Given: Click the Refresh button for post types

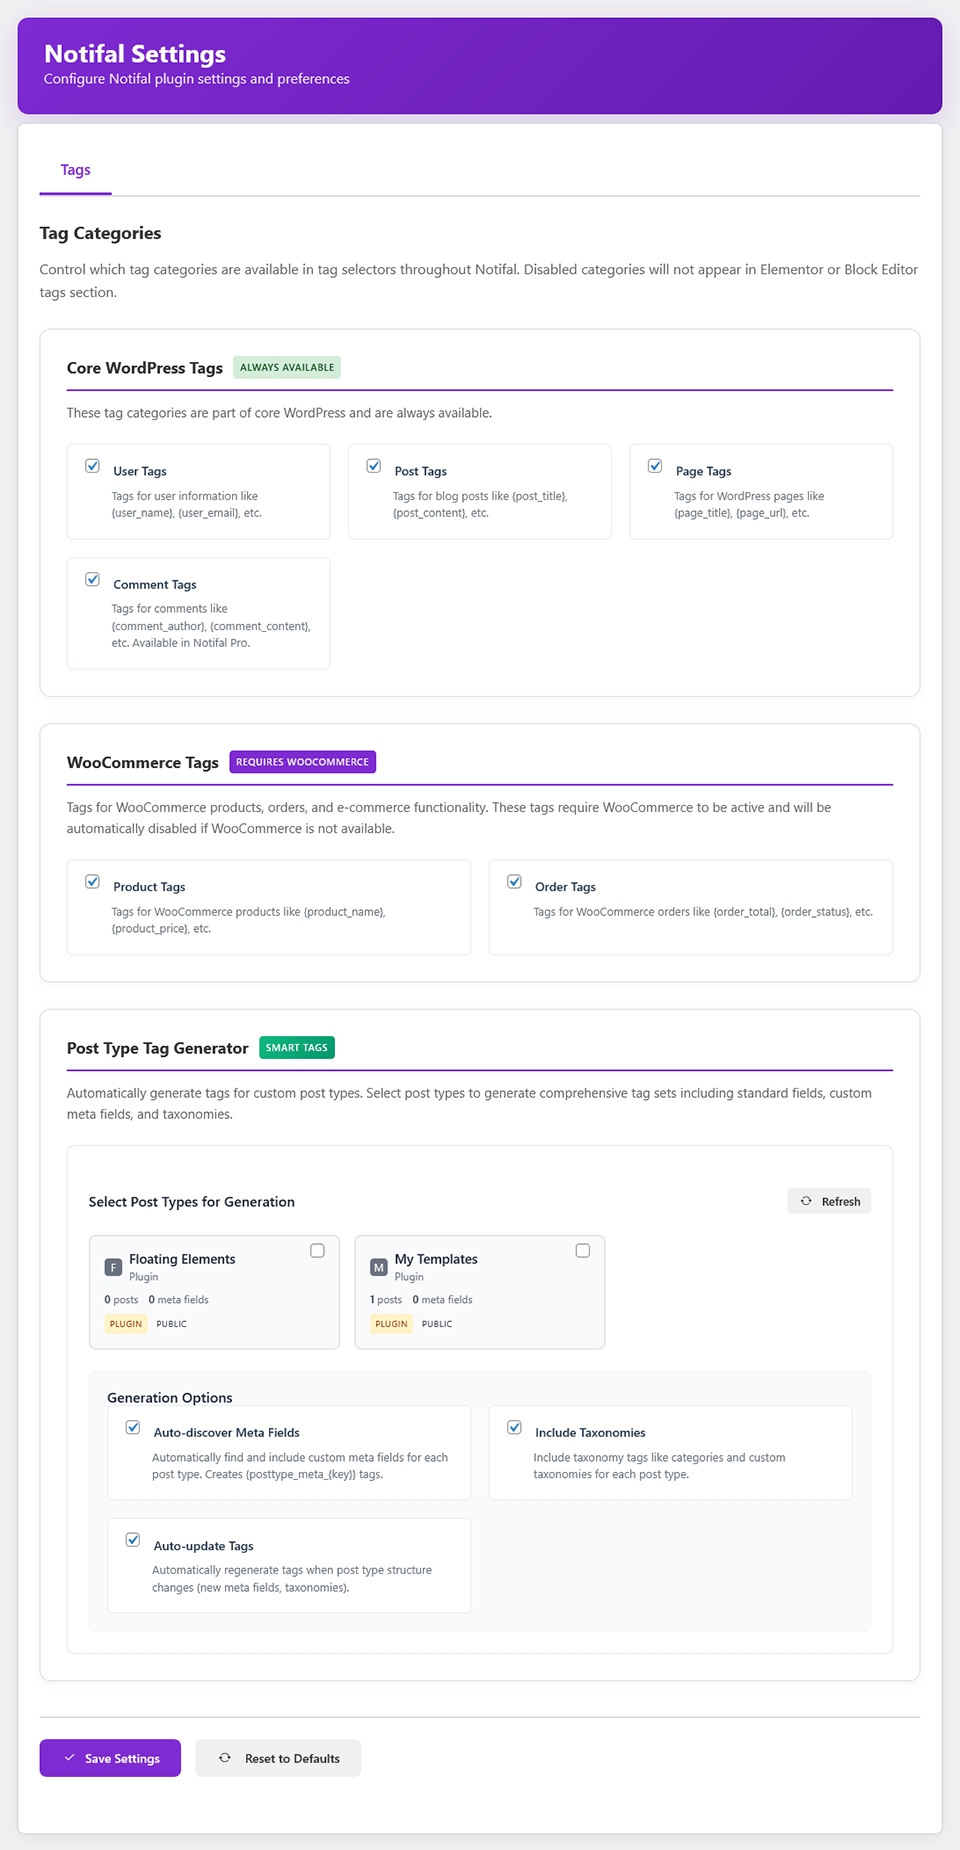Looking at the screenshot, I should 829,1200.
